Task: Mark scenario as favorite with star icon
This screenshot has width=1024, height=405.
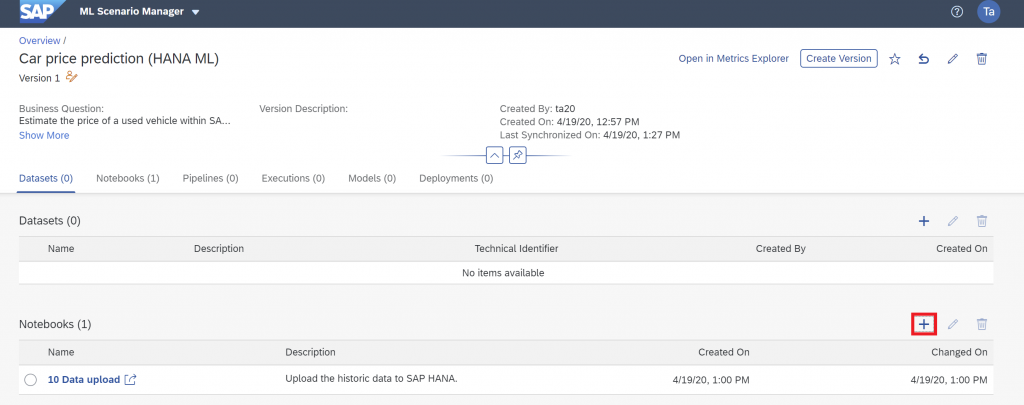Action: click(x=895, y=59)
